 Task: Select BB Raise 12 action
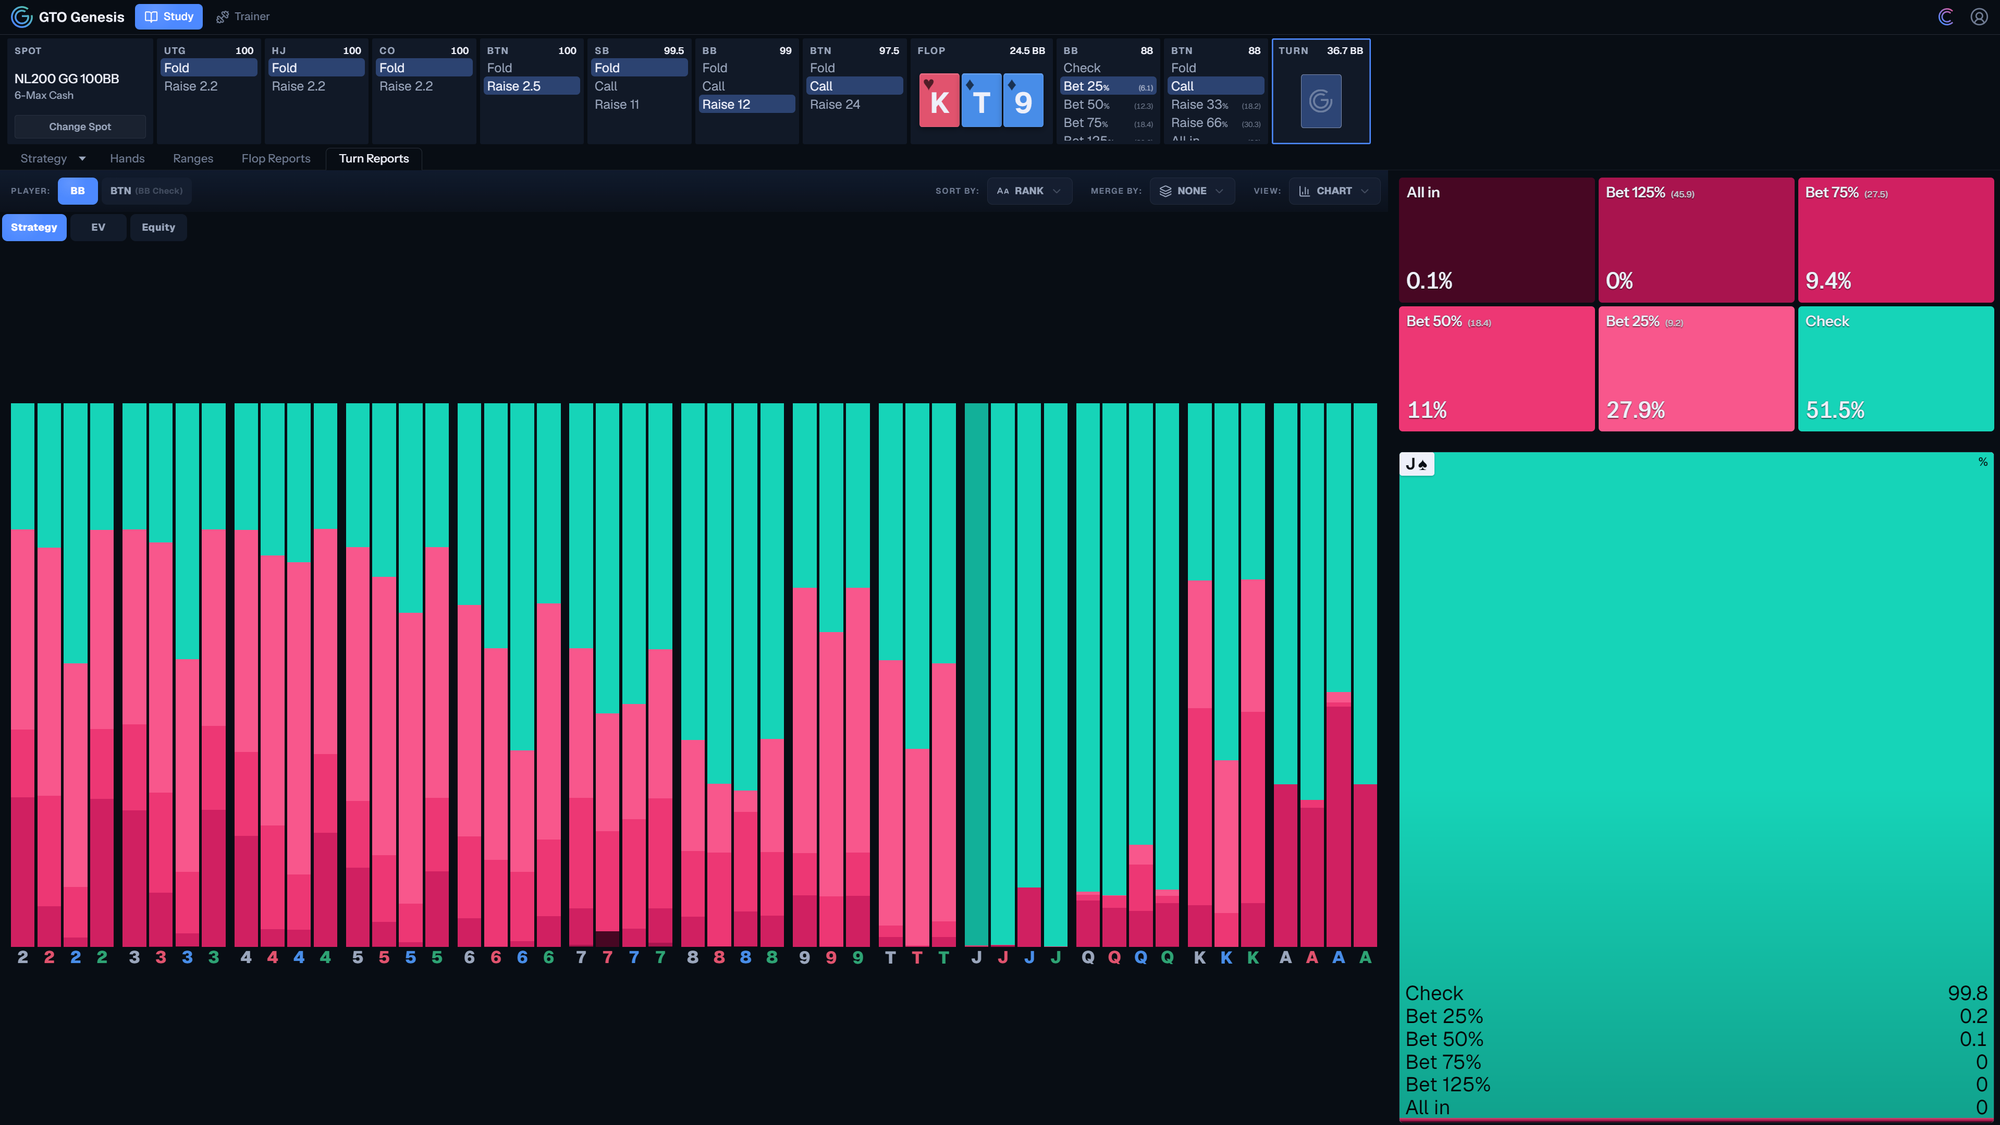tap(746, 105)
